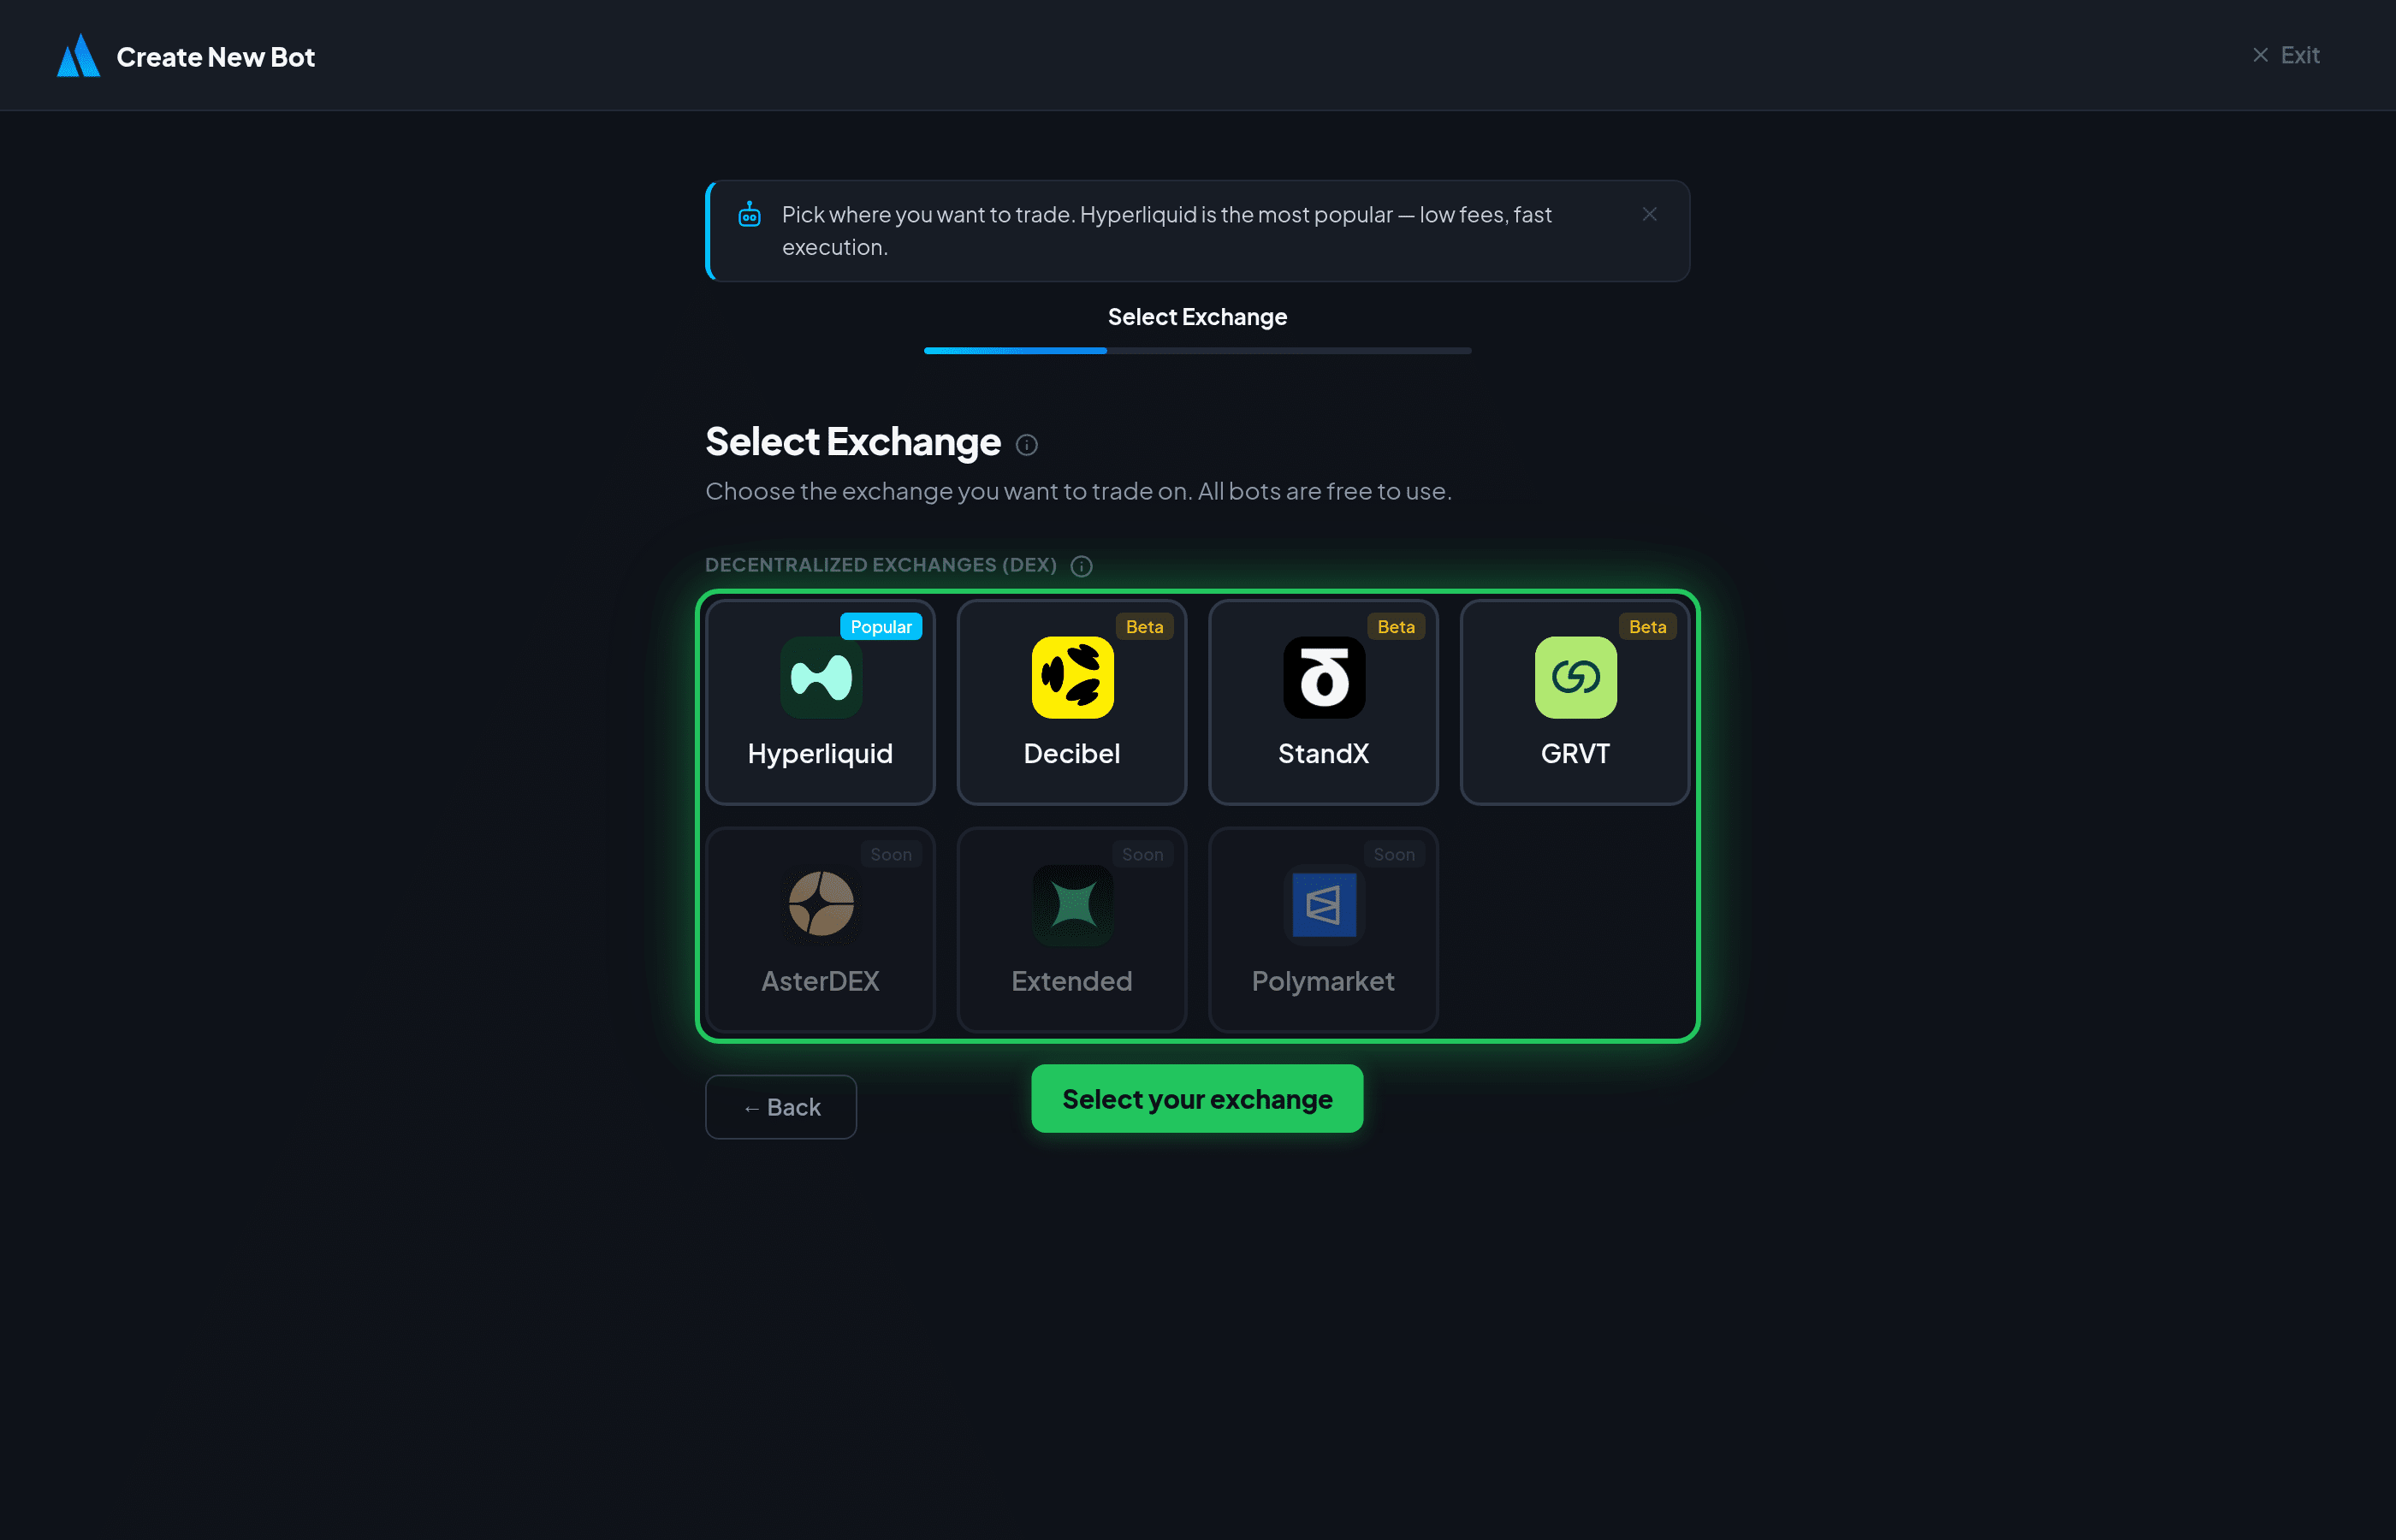2396x1540 pixels.
Task: Select the Decibel exchange icon
Action: click(1072, 677)
